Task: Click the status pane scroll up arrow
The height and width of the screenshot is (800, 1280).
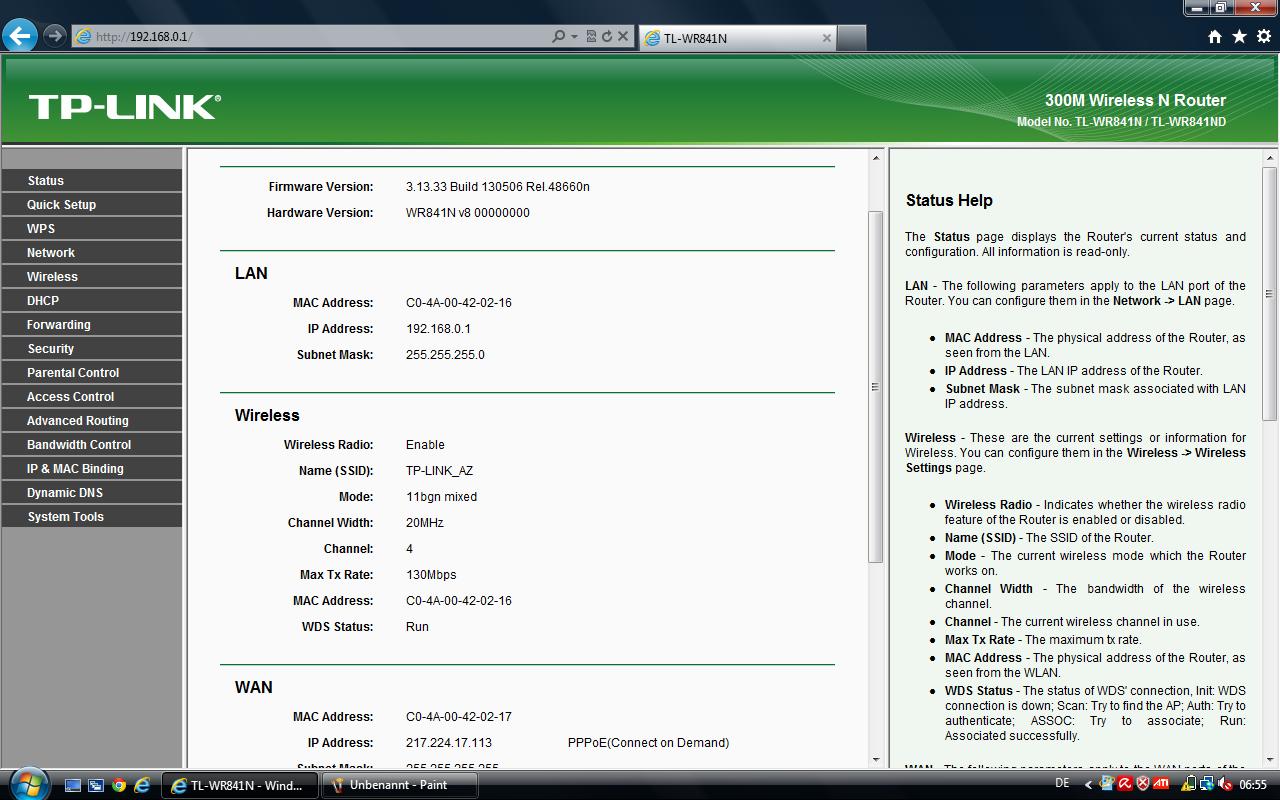Action: point(875,158)
